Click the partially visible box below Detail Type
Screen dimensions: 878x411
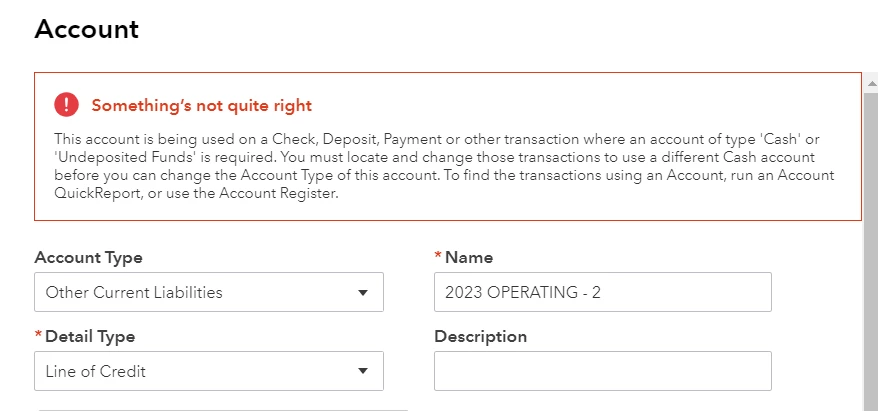point(222,410)
